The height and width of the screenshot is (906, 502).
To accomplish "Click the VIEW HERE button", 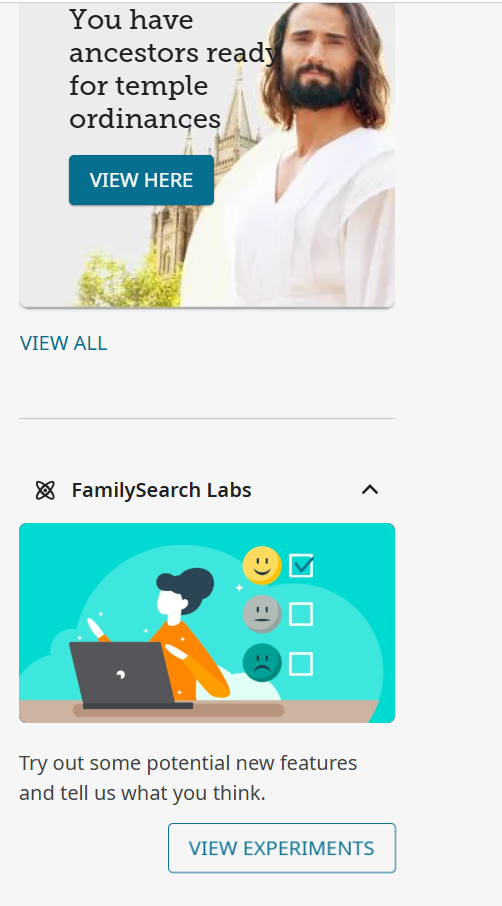I will click(142, 180).
